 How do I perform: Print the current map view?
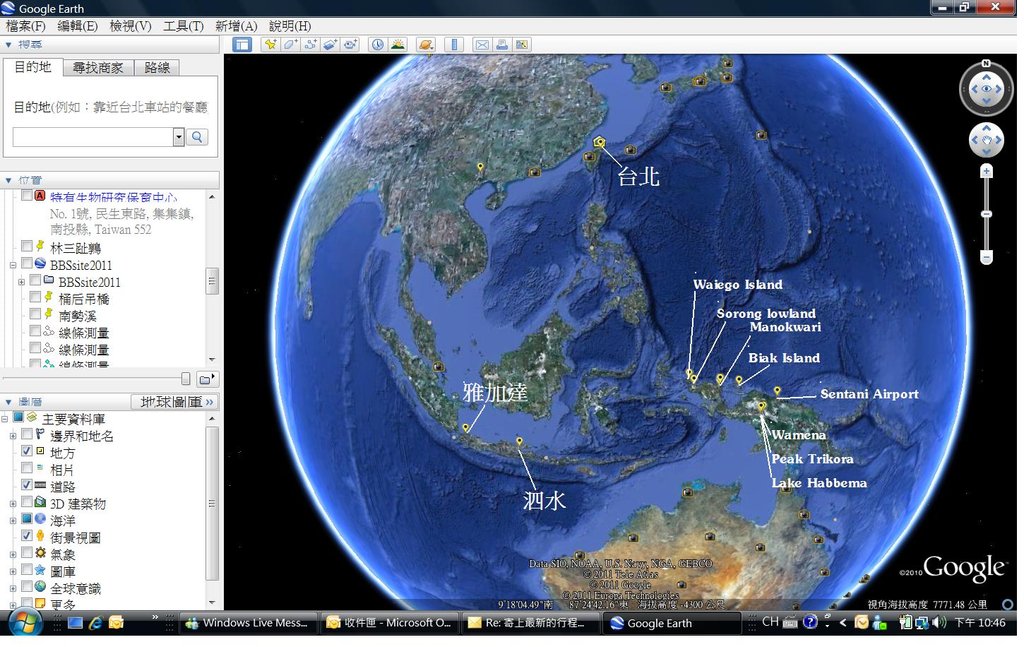click(x=502, y=44)
